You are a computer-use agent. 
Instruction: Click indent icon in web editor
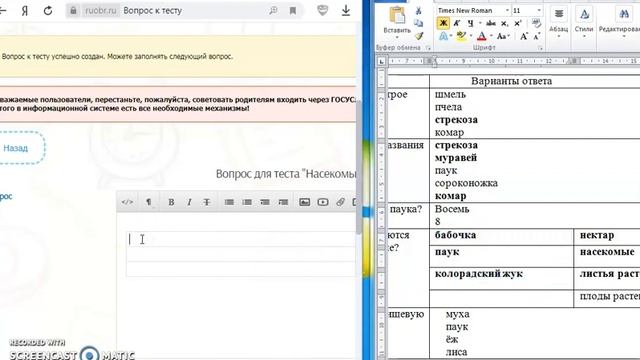[283, 202]
